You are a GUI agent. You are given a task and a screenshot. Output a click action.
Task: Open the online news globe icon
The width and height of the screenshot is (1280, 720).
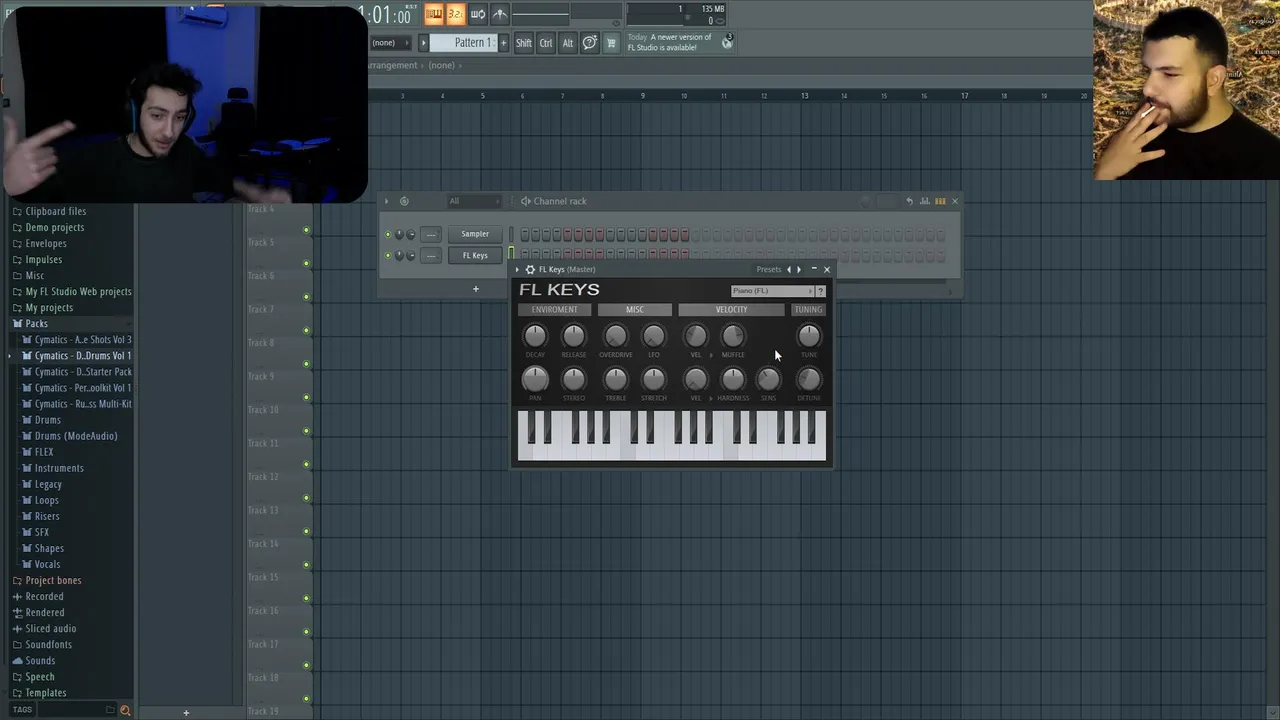click(727, 42)
